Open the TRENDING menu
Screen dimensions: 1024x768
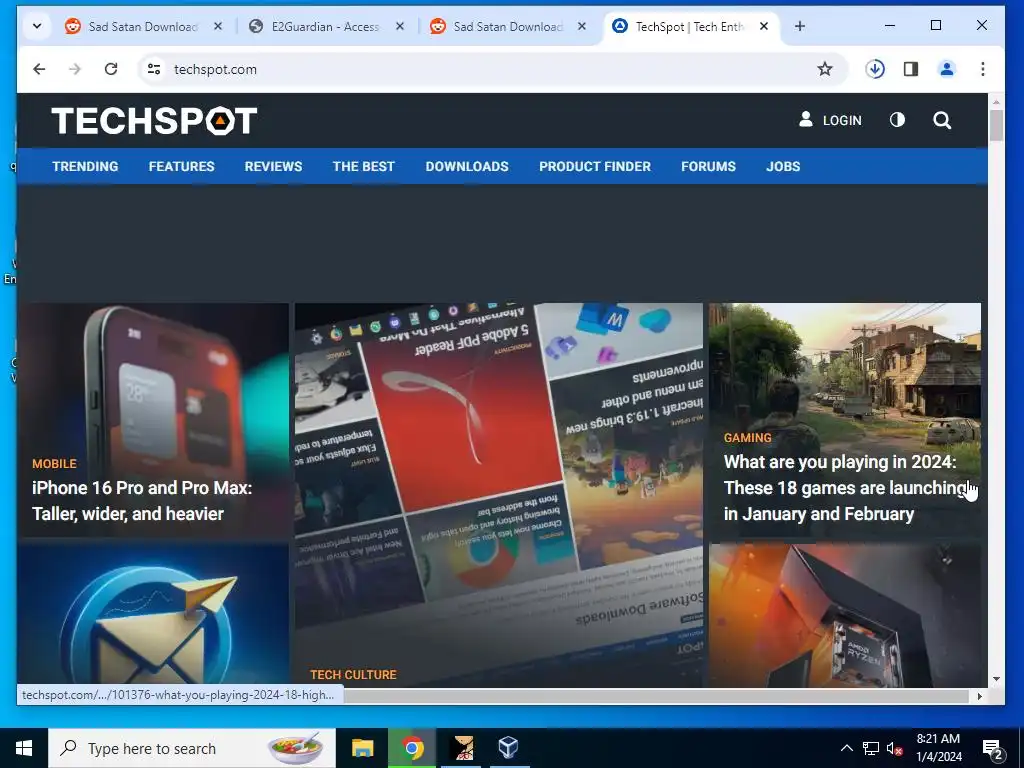point(85,167)
